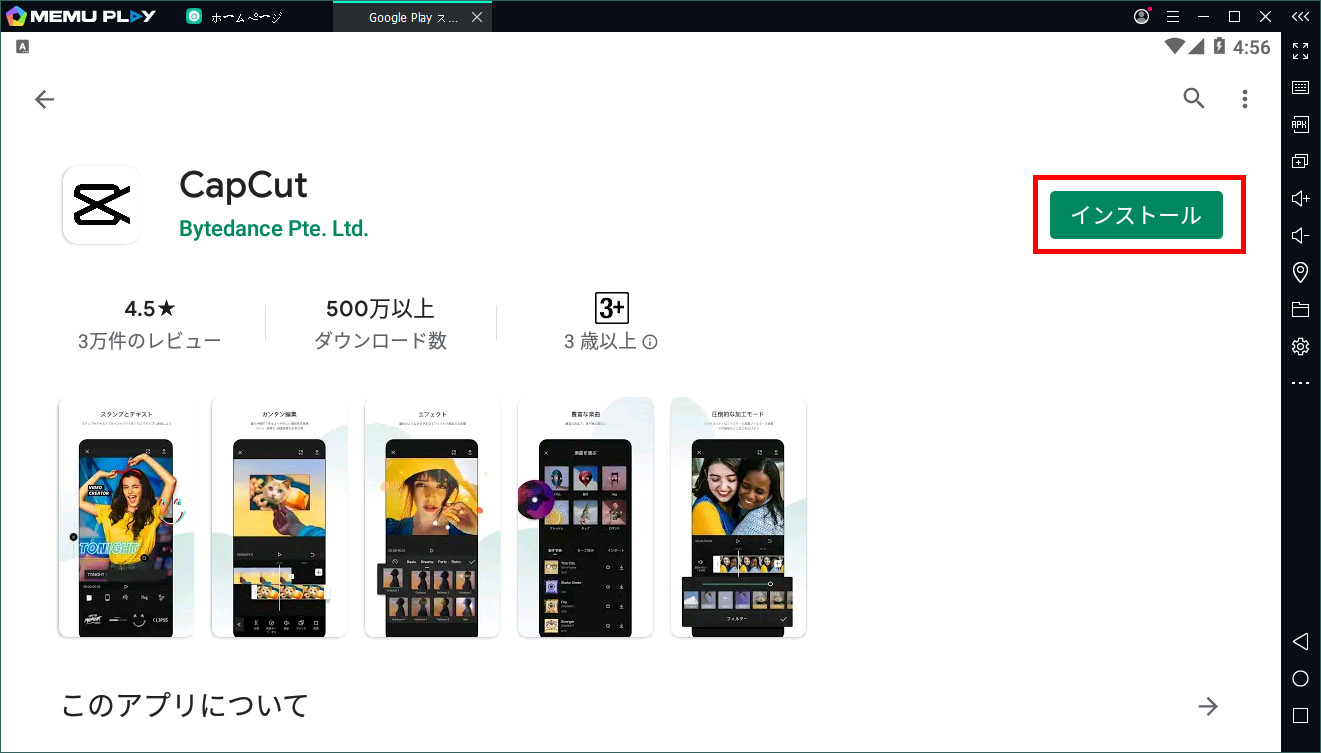Click the Android home circle button

pos(1300,678)
